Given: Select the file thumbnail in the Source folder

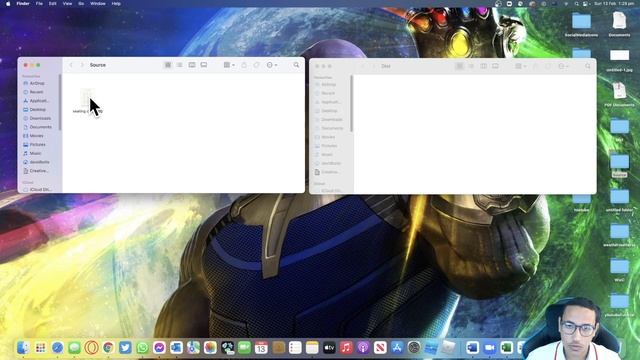Looking at the screenshot, I should click(x=87, y=98).
